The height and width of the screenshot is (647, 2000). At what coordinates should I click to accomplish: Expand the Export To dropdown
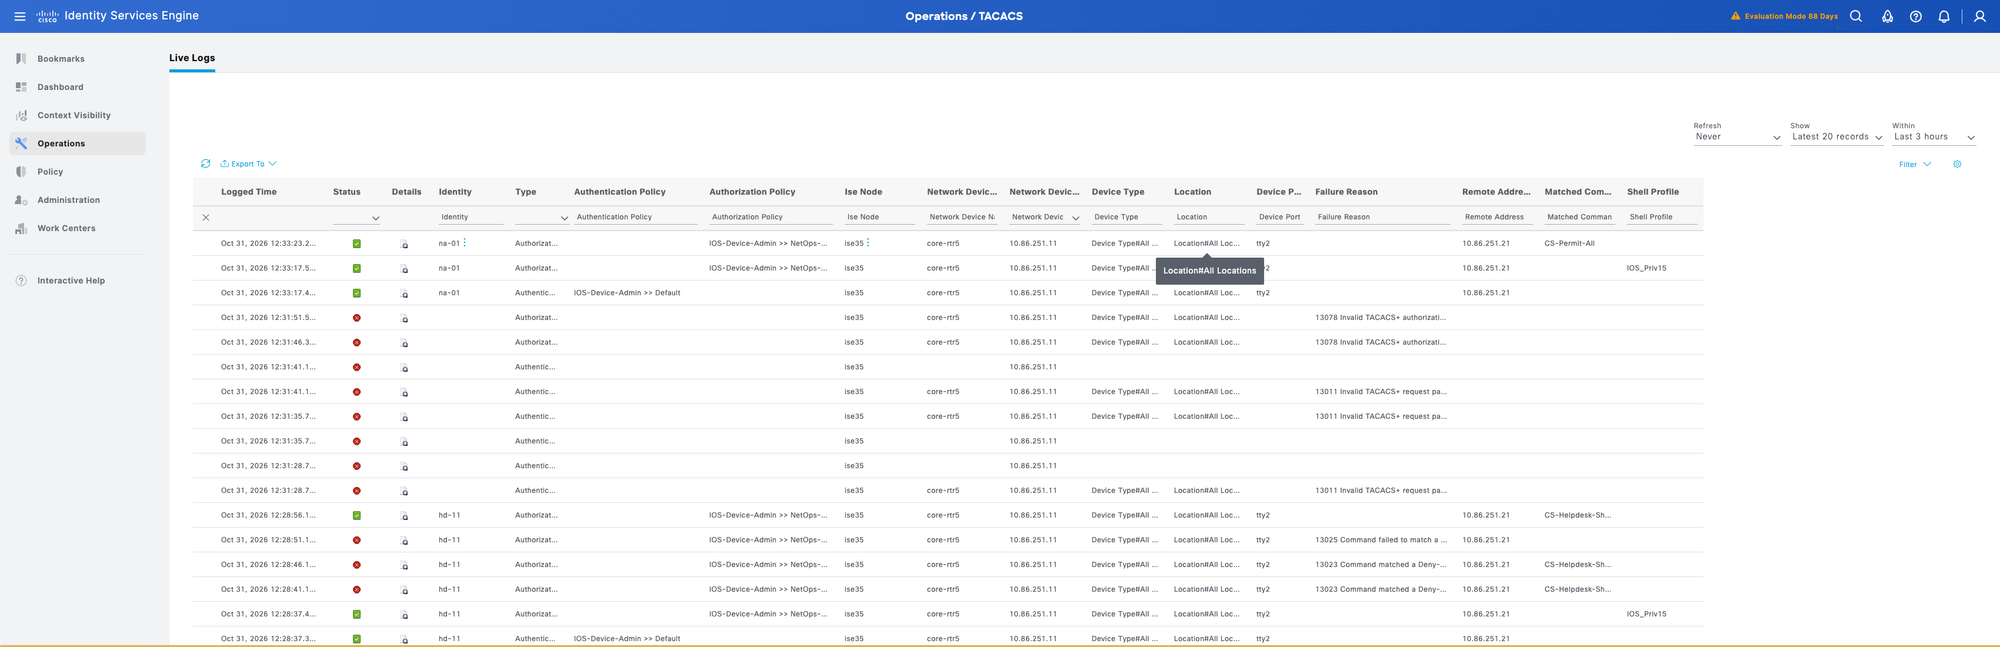pos(248,164)
